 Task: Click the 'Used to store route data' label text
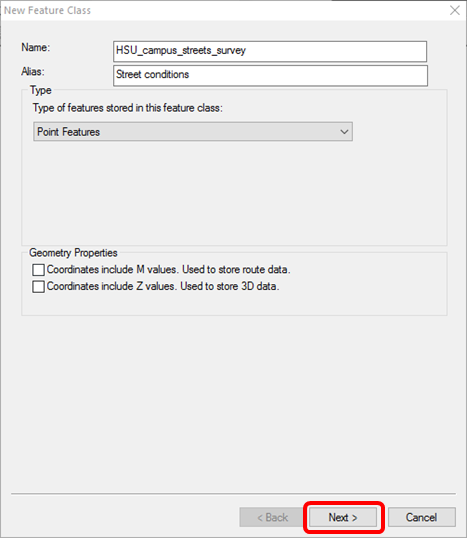pyautogui.click(x=236, y=270)
